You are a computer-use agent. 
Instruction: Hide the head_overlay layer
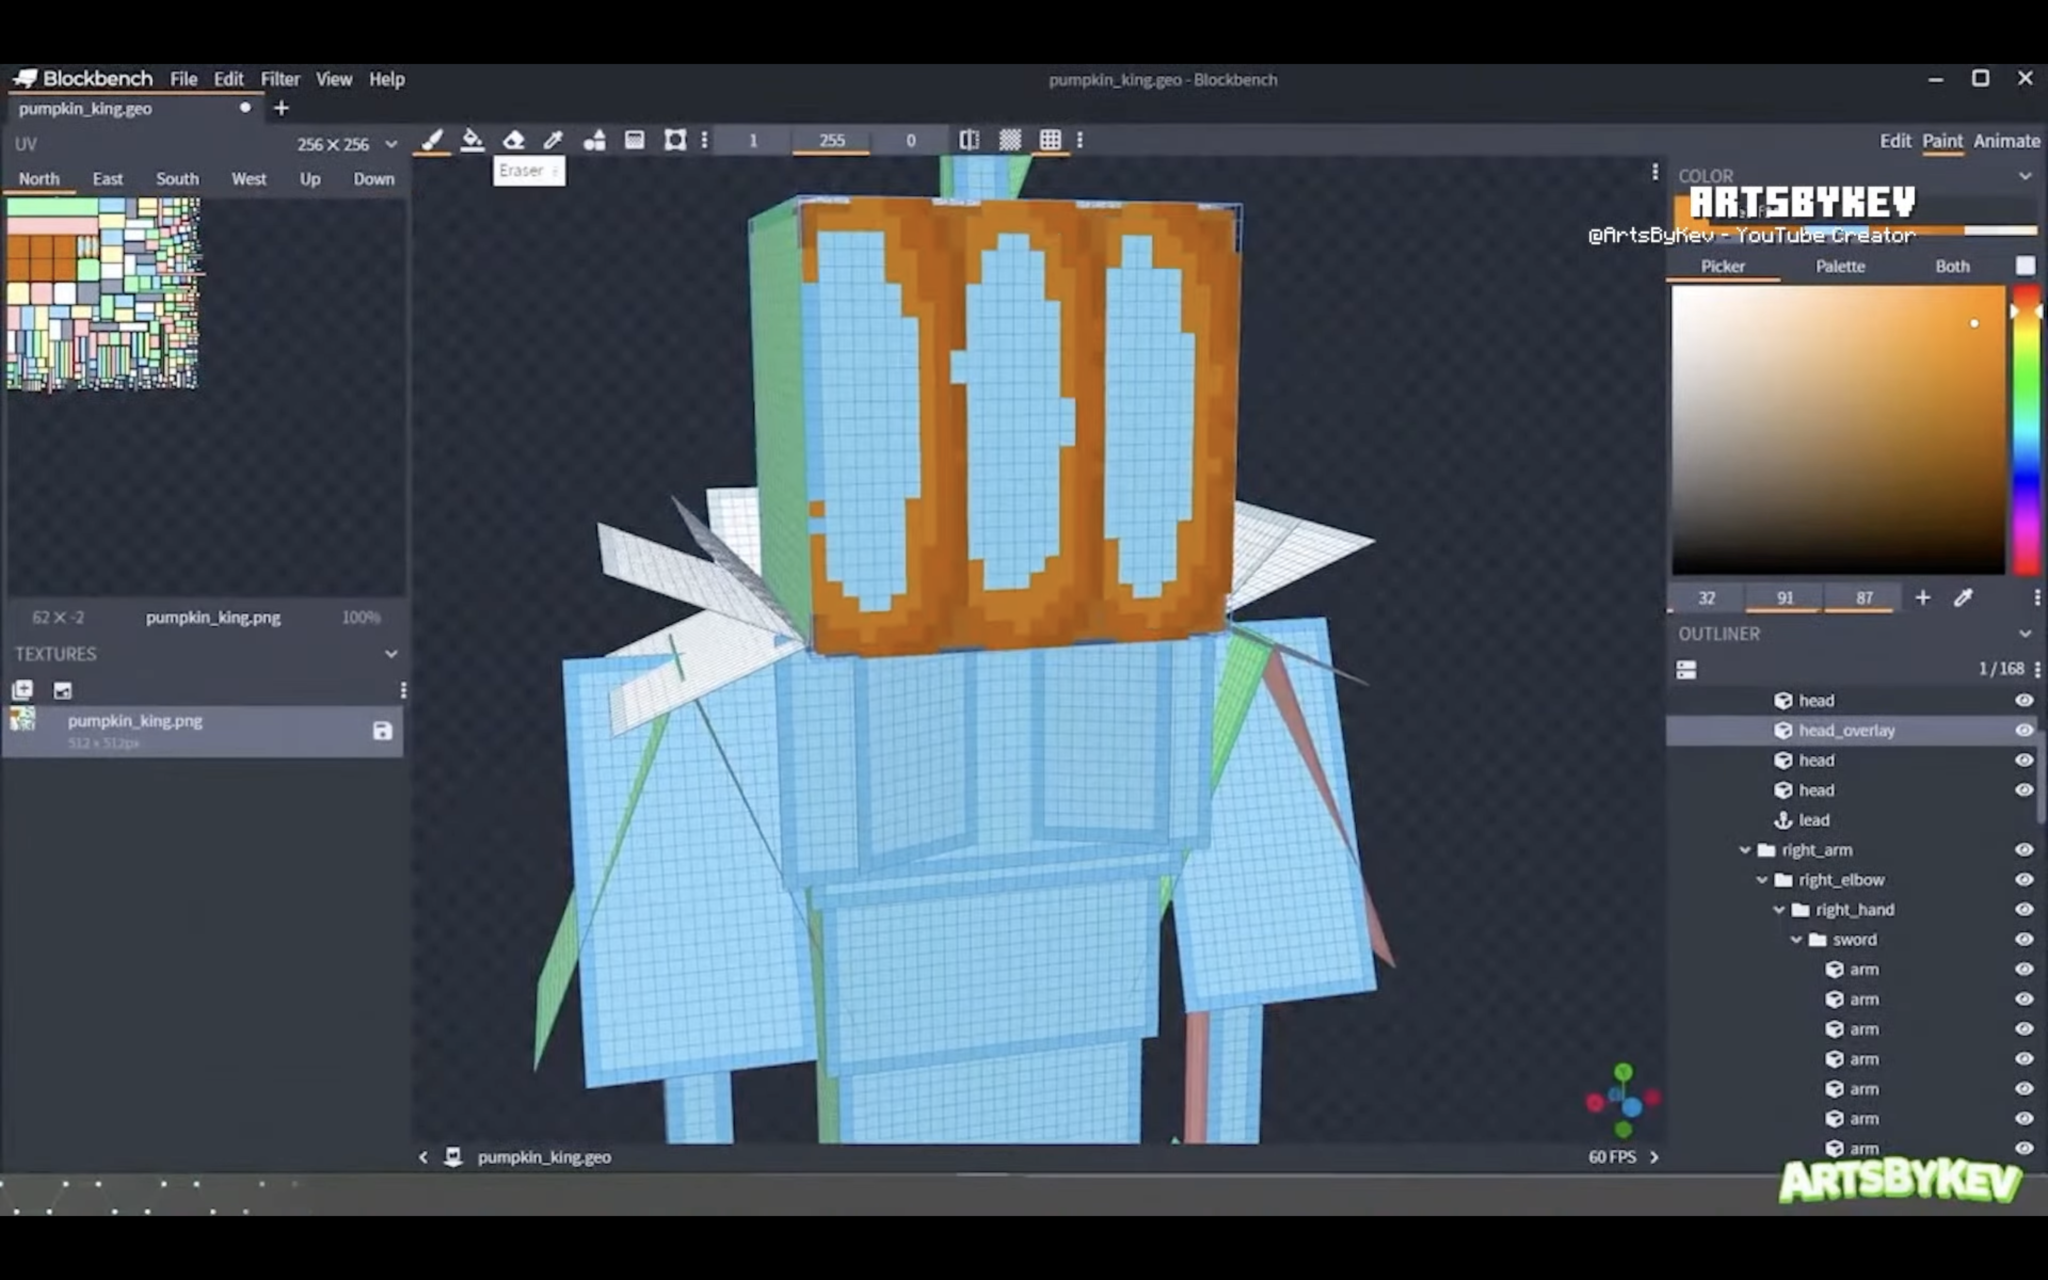(2023, 731)
